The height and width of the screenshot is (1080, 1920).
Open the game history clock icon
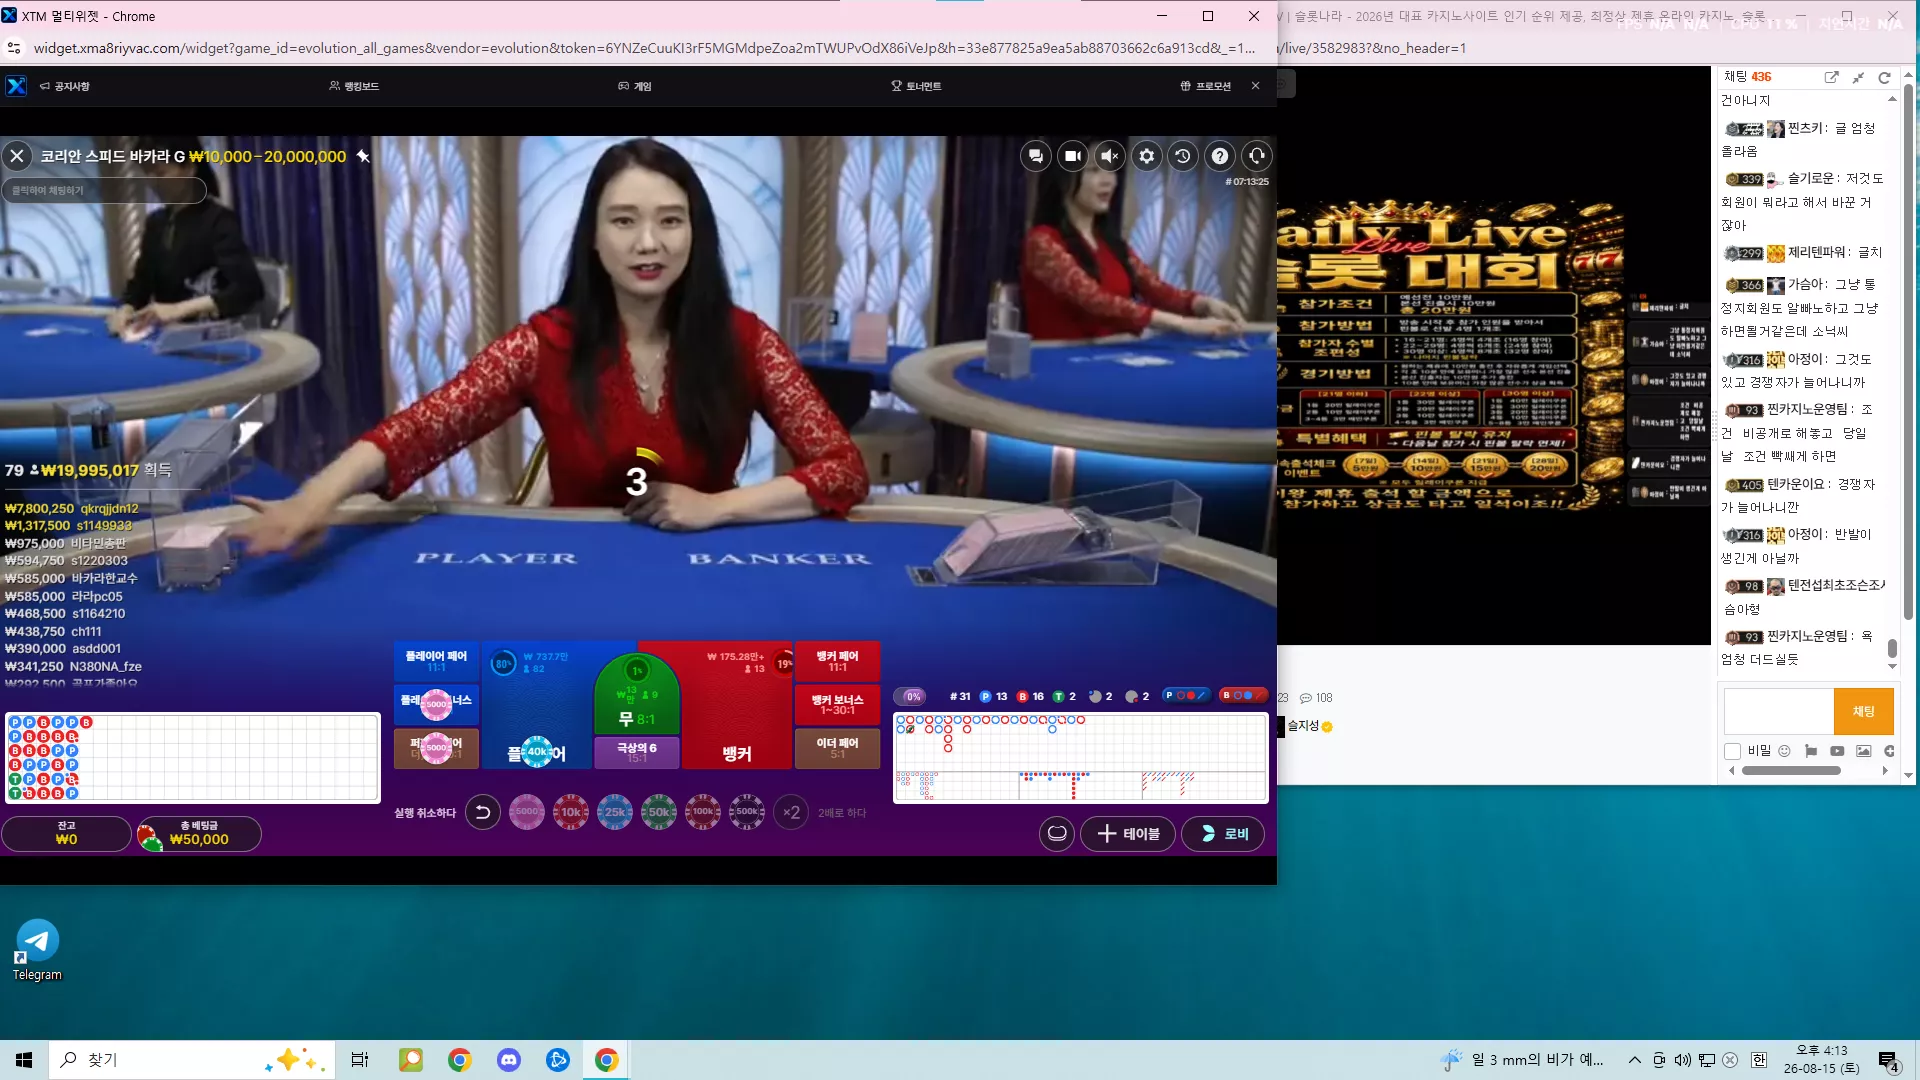[x=1183, y=156]
